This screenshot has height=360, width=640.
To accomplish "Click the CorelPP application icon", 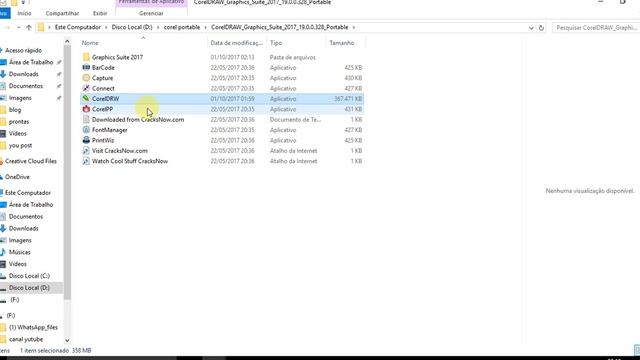I will point(86,109).
